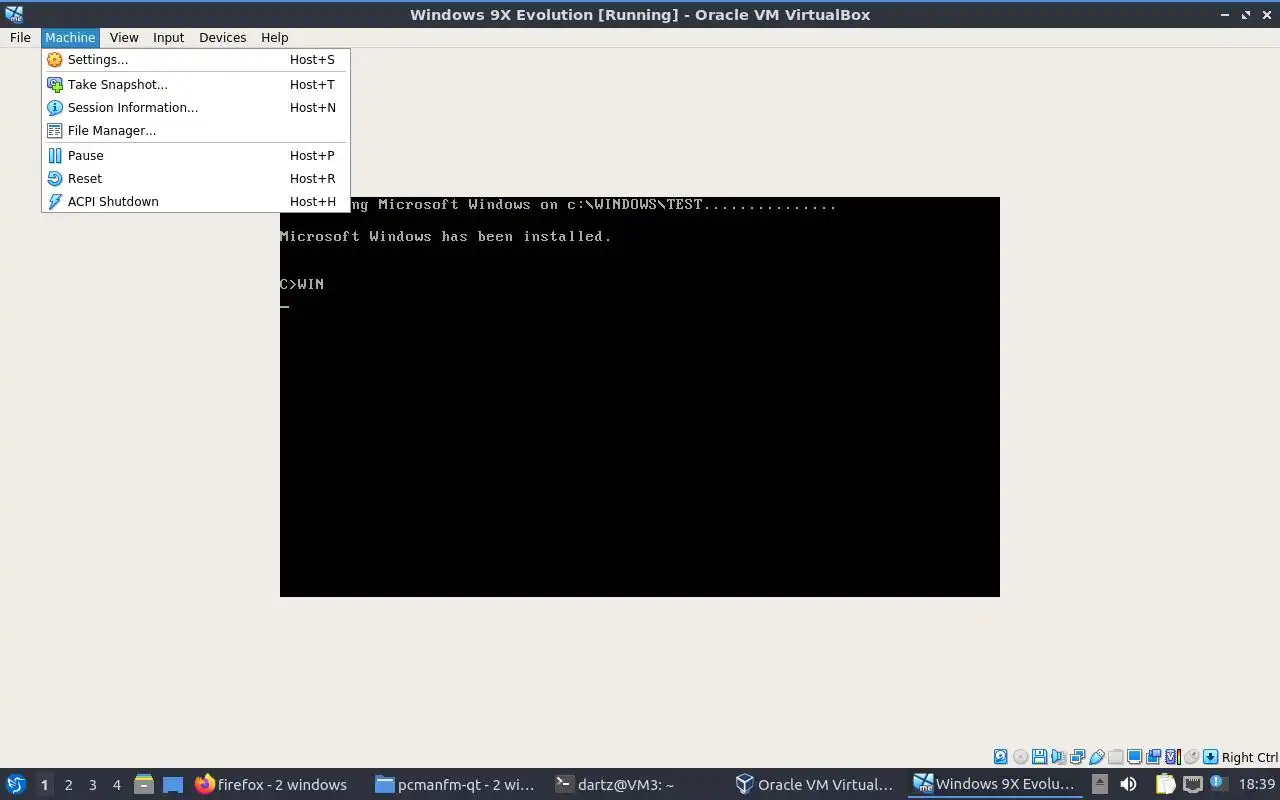1280x800 pixels.
Task: Click the shared folders status icon
Action: tap(1115, 757)
